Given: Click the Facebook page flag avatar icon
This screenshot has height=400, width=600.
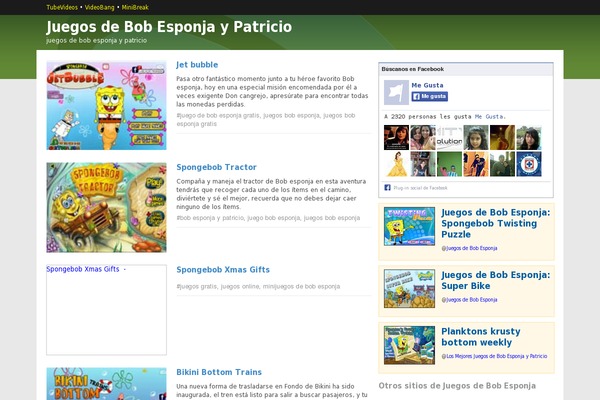Looking at the screenshot, I should point(396,92).
